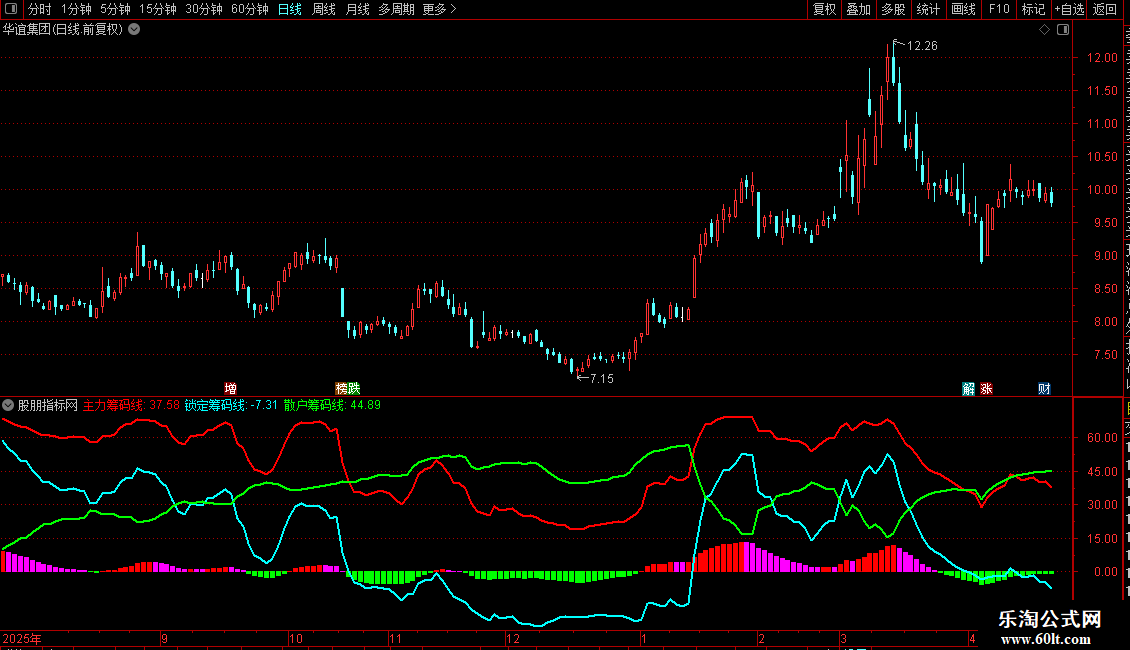Switch to 日线 daily chart
1130x650 pixels.
point(290,9)
